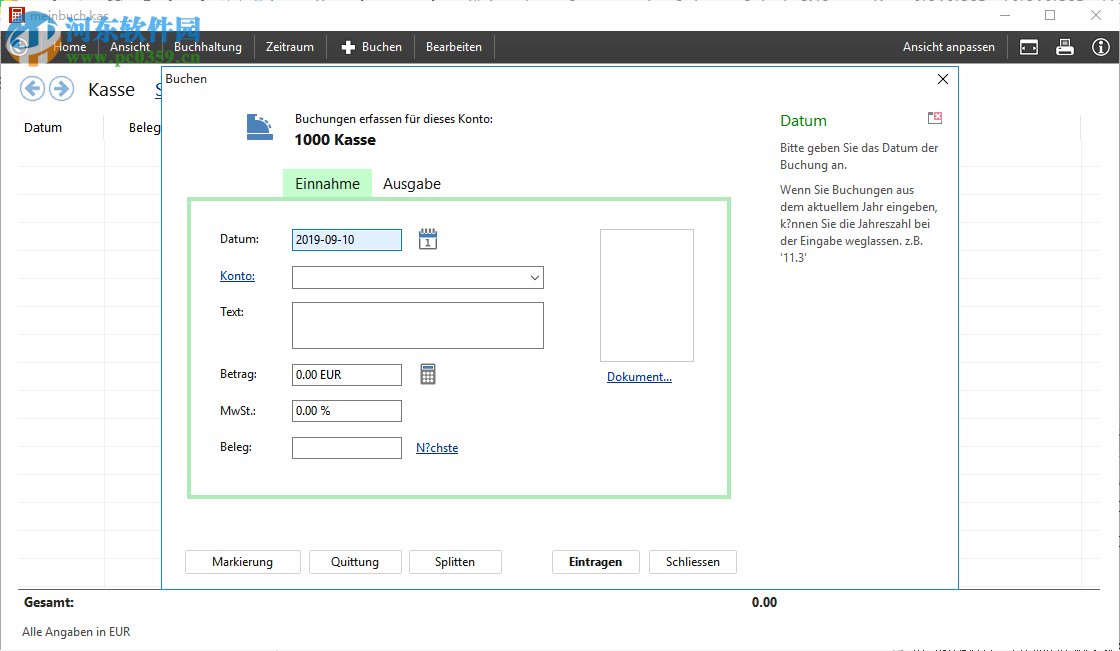Click into the Text input box

[417, 325]
